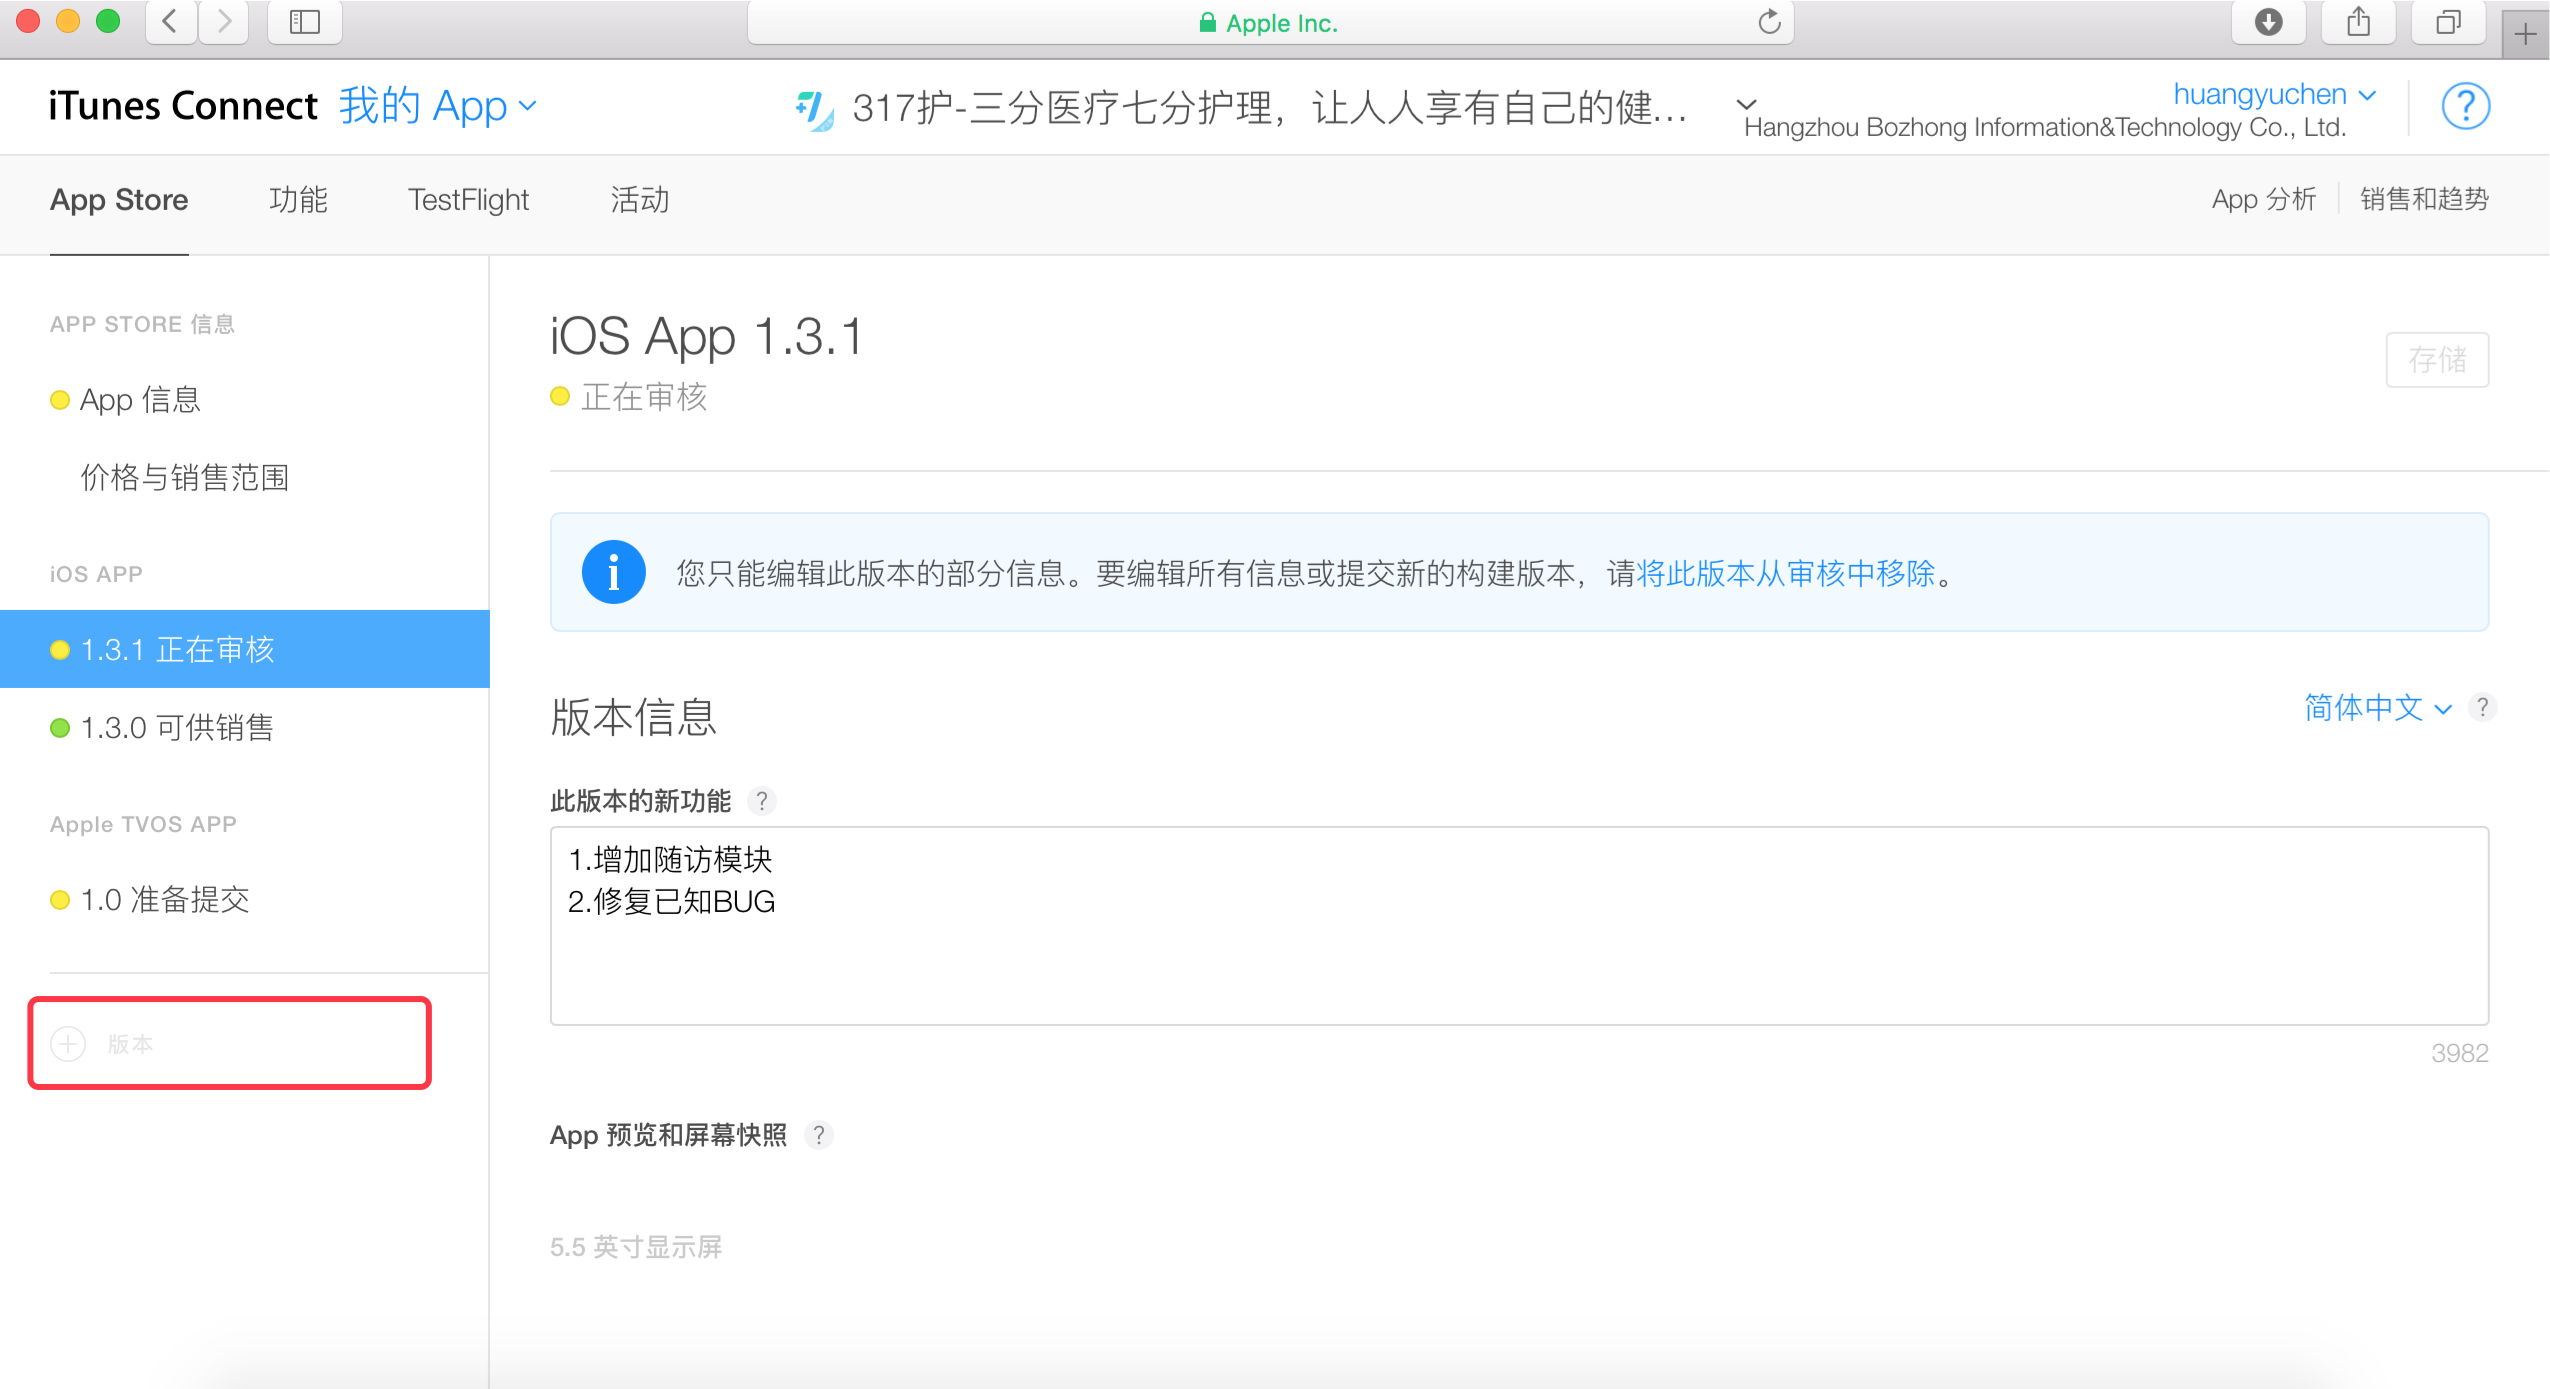Image resolution: width=2550 pixels, height=1389 pixels.
Task: Click the 正在审核 status under the heading
Action: point(644,397)
